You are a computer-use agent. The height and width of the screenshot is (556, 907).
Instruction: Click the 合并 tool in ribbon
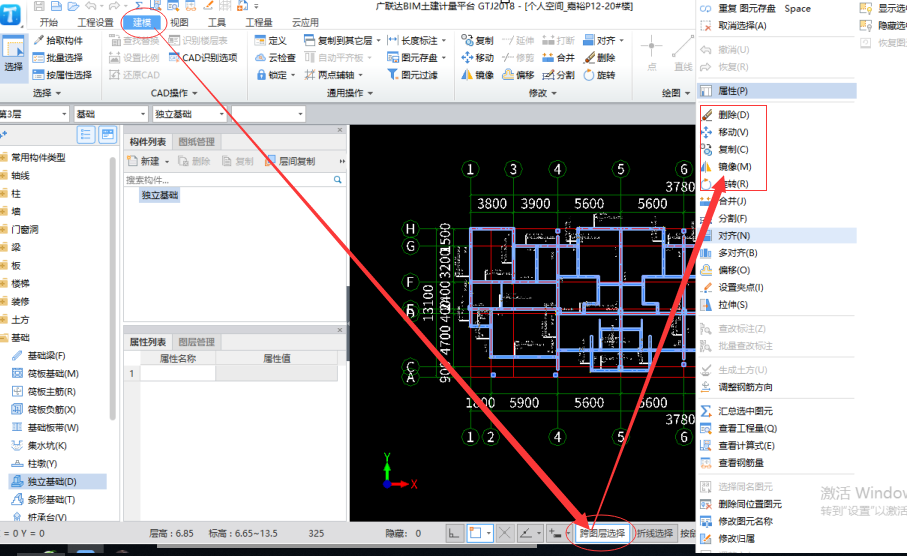pos(559,58)
